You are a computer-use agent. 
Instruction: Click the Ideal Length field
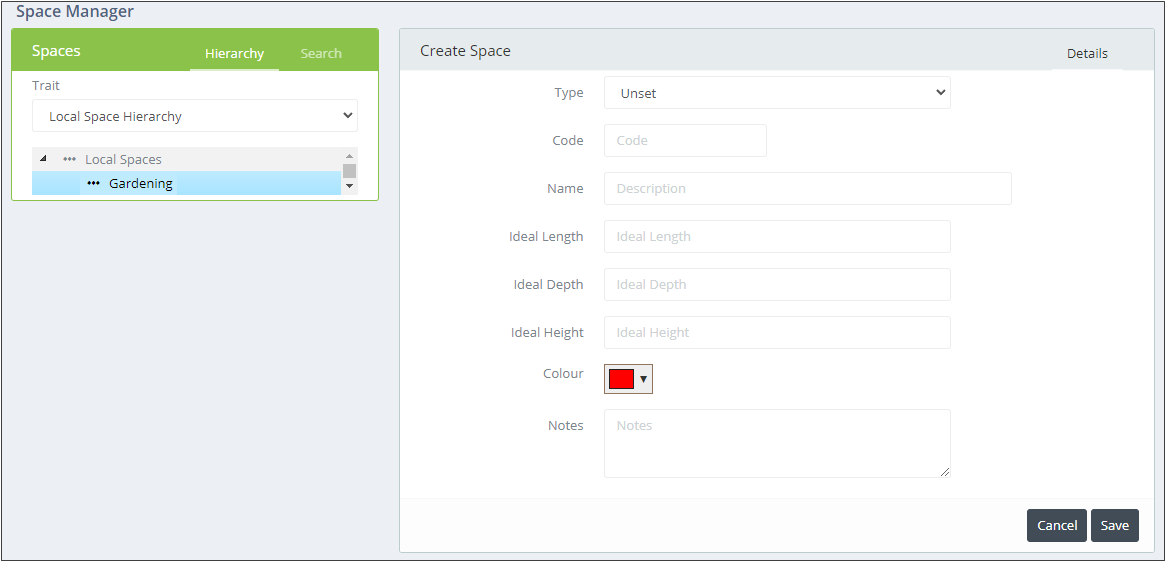(777, 236)
